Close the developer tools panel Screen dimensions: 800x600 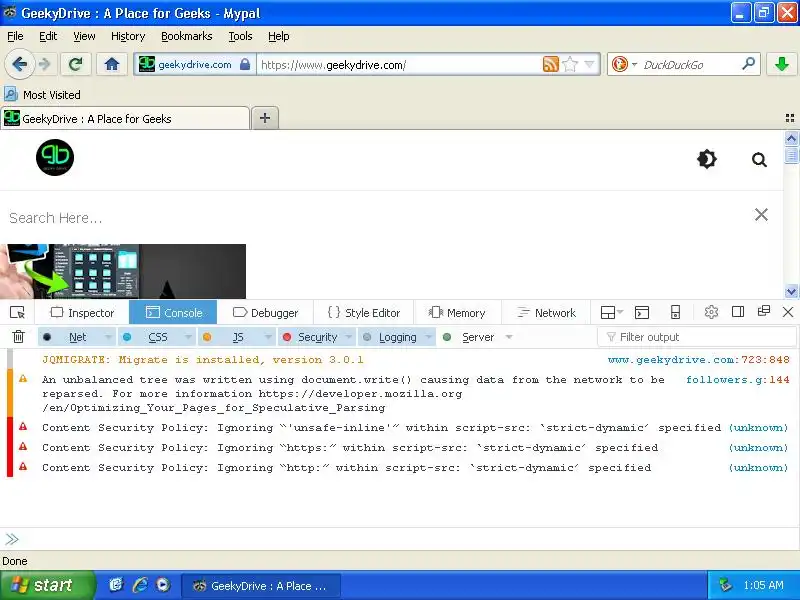coord(788,312)
